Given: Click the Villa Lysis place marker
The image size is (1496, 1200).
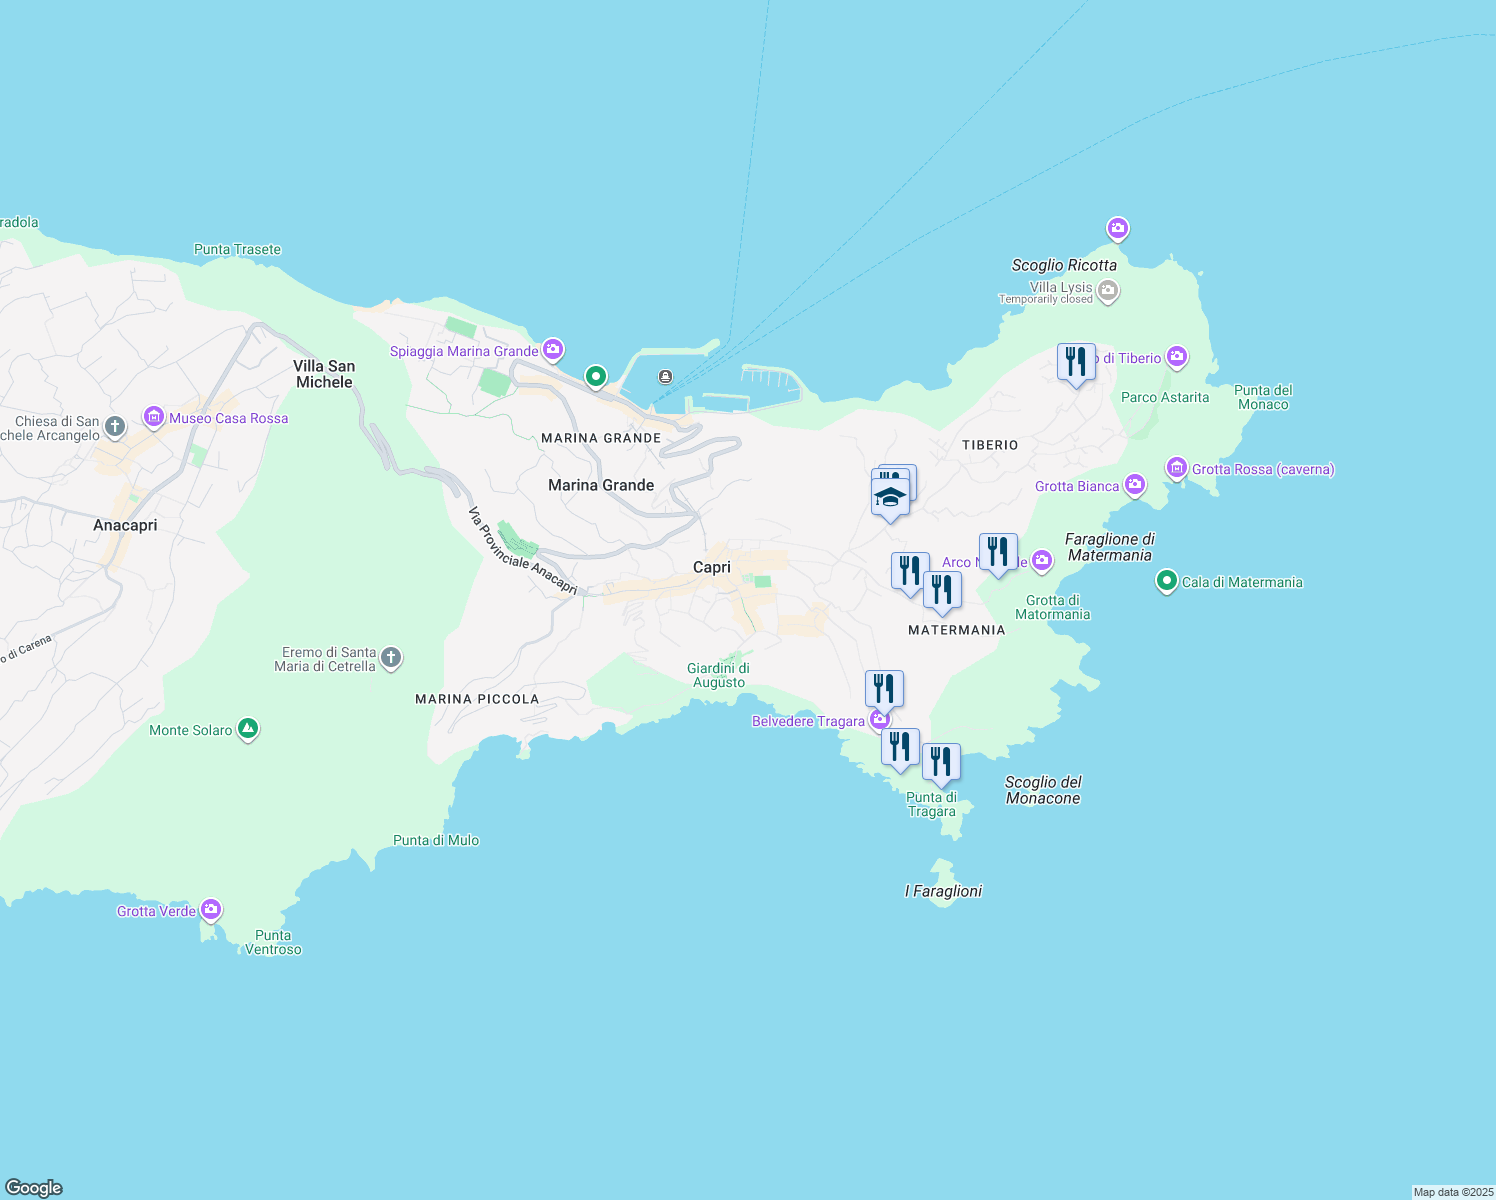Looking at the screenshot, I should [x=1108, y=291].
